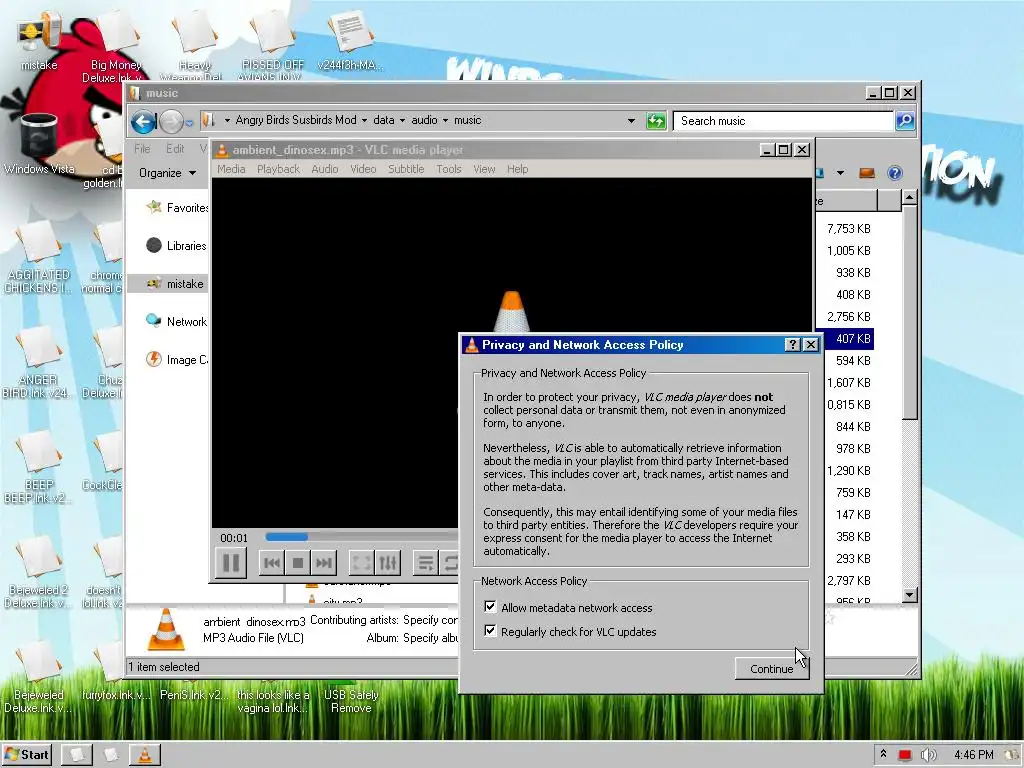1024x768 pixels.
Task: Uncheck Allow metadata network access
Action: click(x=490, y=607)
